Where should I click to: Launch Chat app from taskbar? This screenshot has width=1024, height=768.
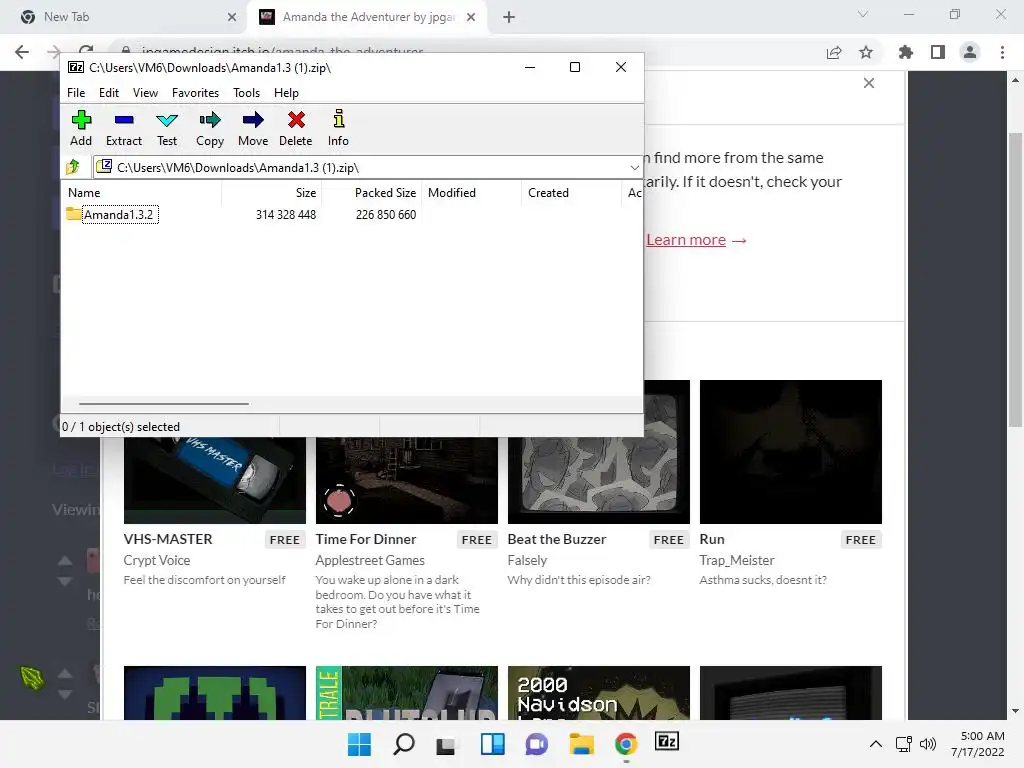pyautogui.click(x=537, y=744)
